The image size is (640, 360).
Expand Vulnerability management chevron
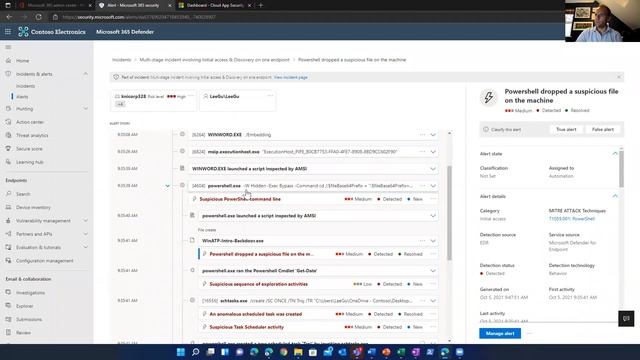click(86, 220)
